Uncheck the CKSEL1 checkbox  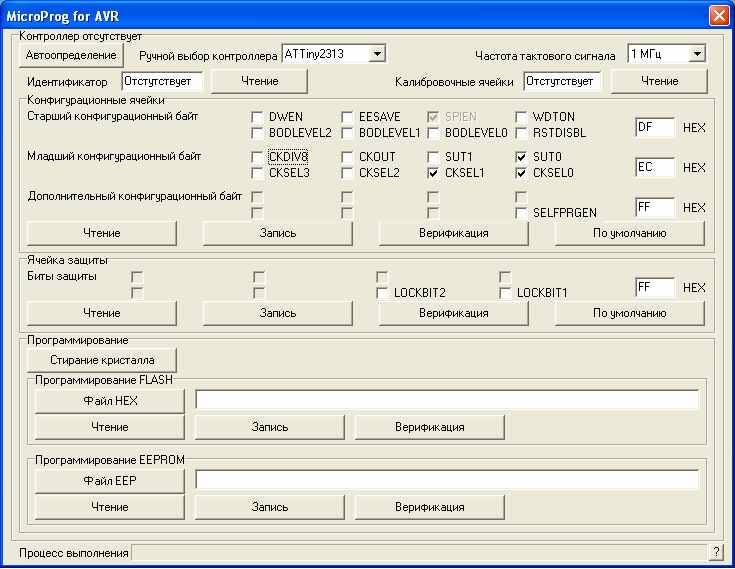tap(434, 173)
